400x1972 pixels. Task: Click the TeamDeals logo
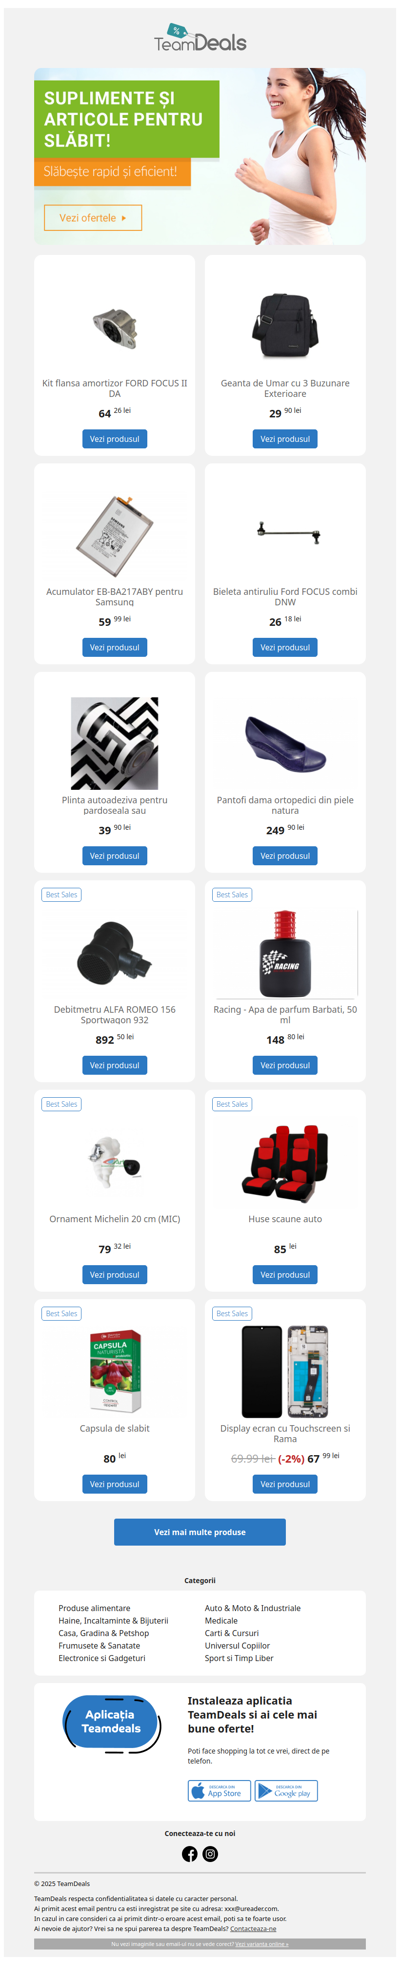200,38
